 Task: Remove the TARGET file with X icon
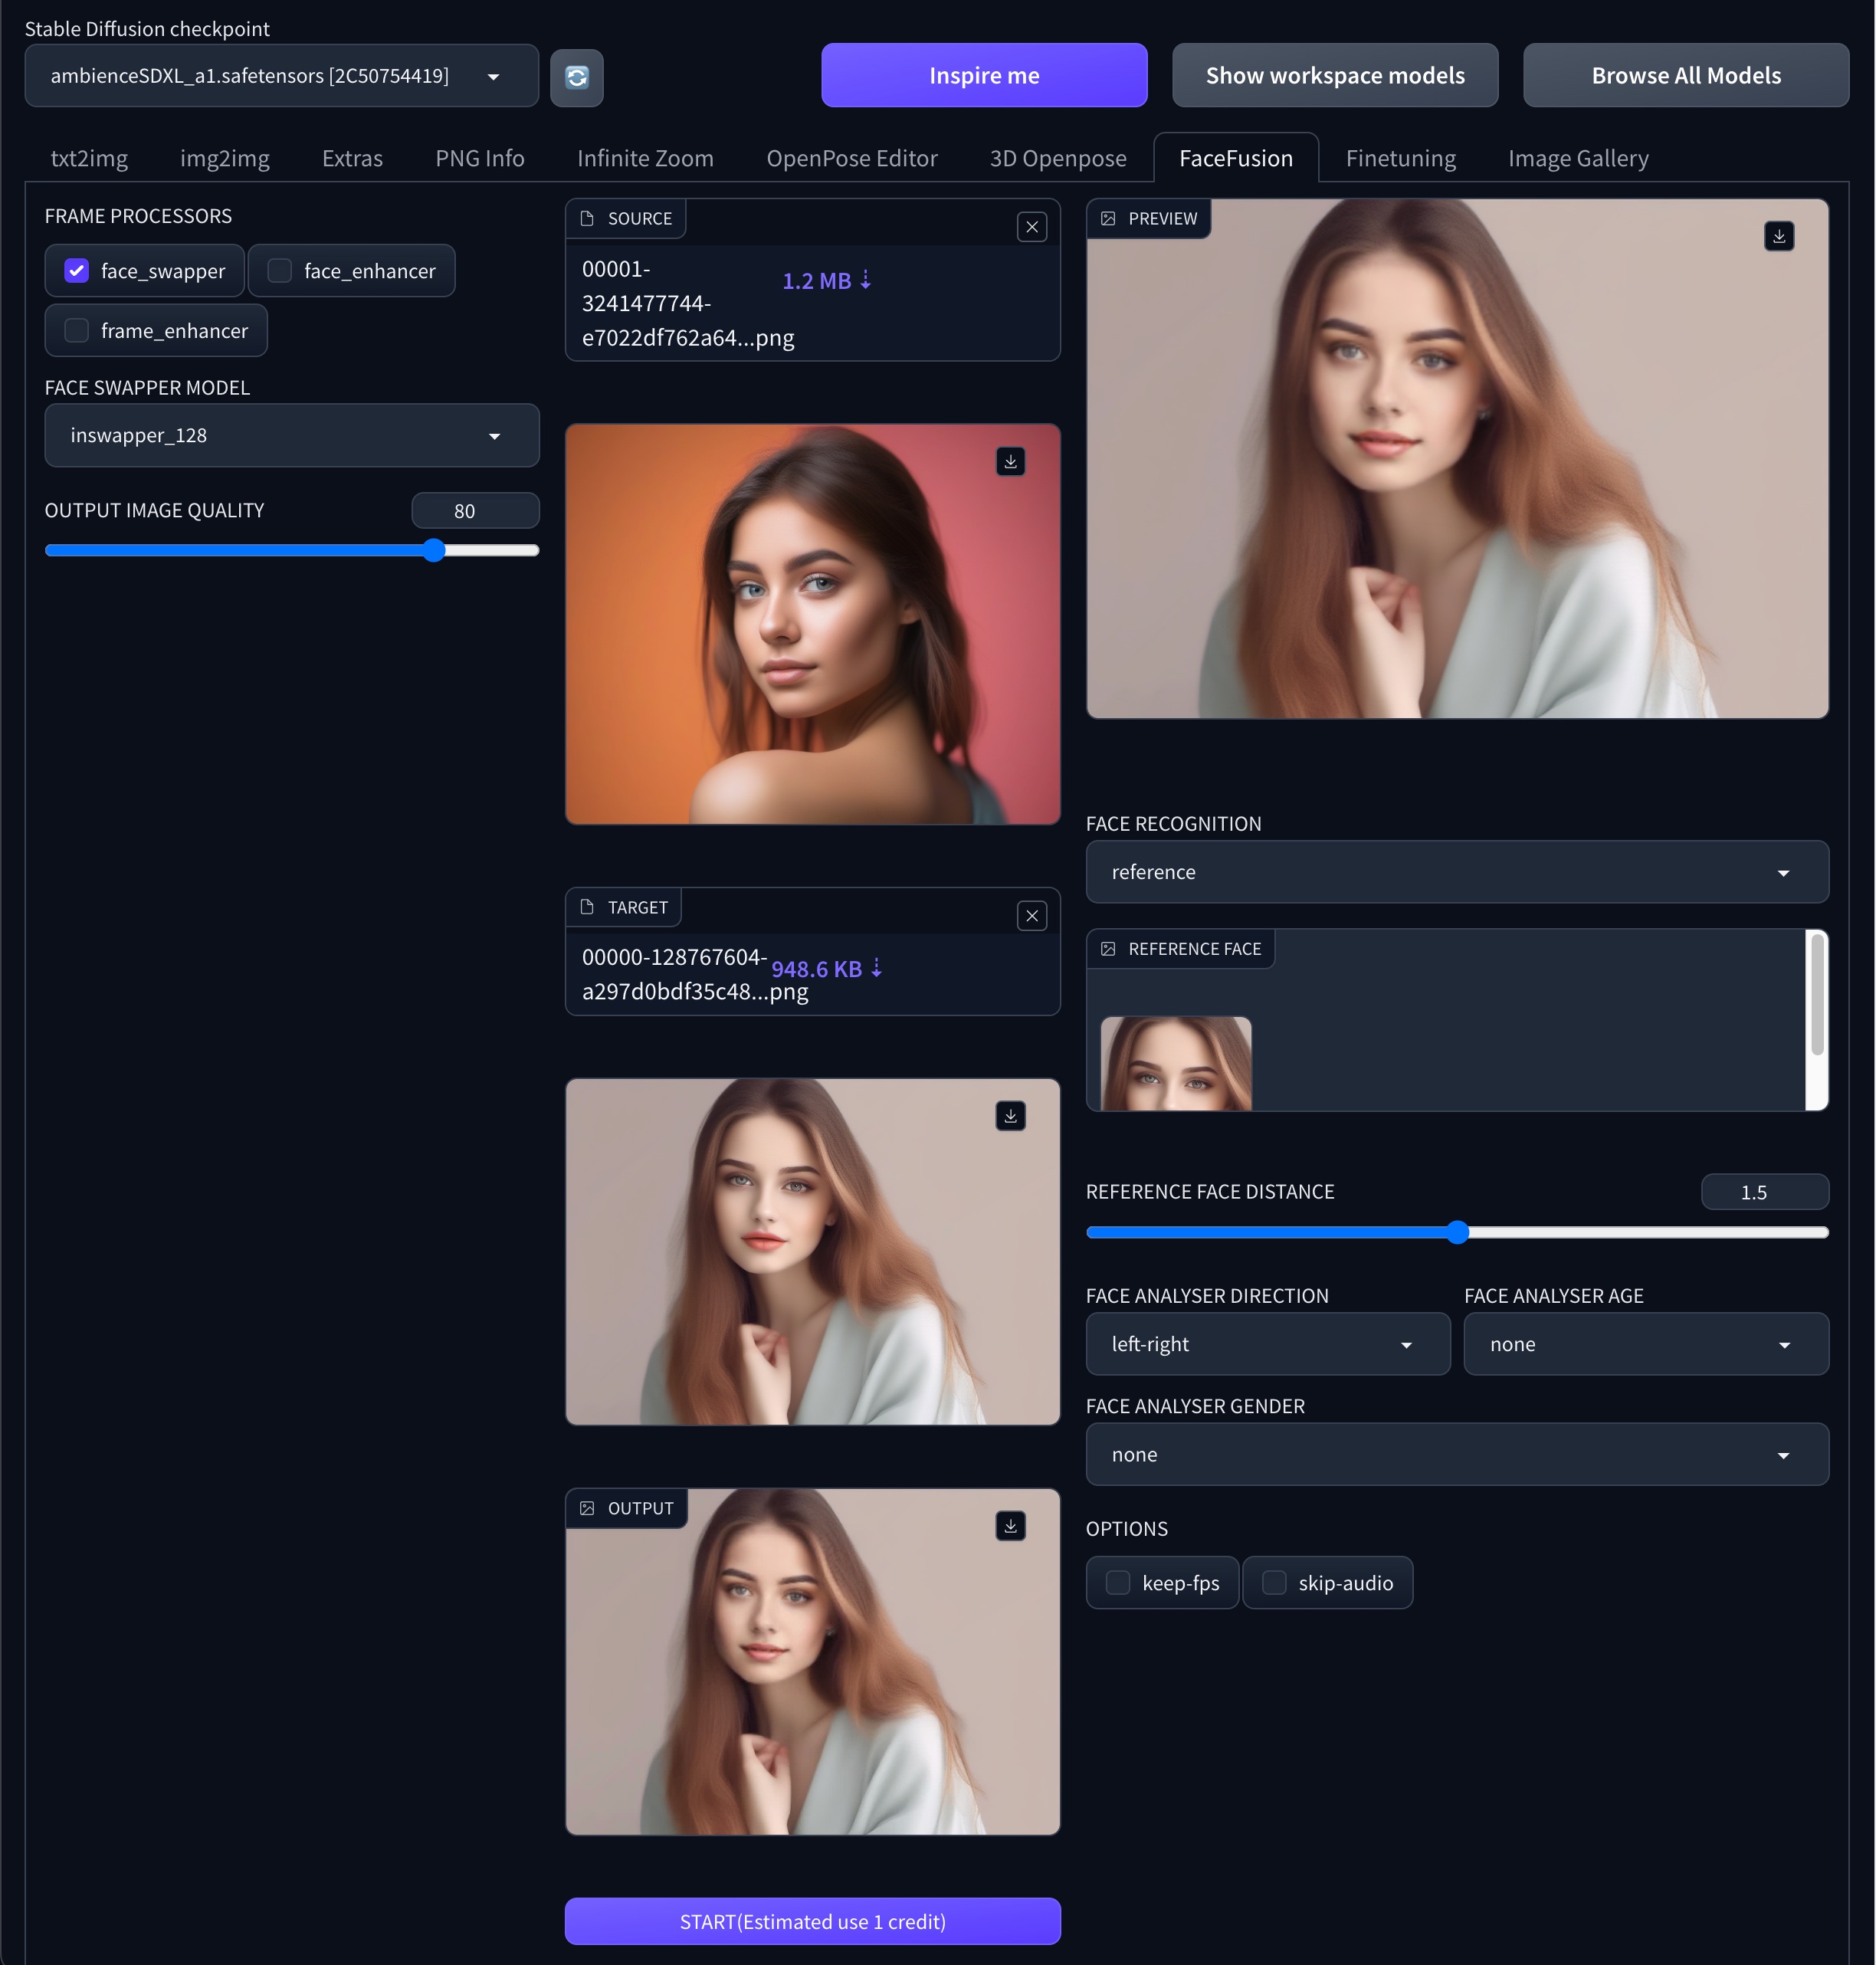point(1032,916)
